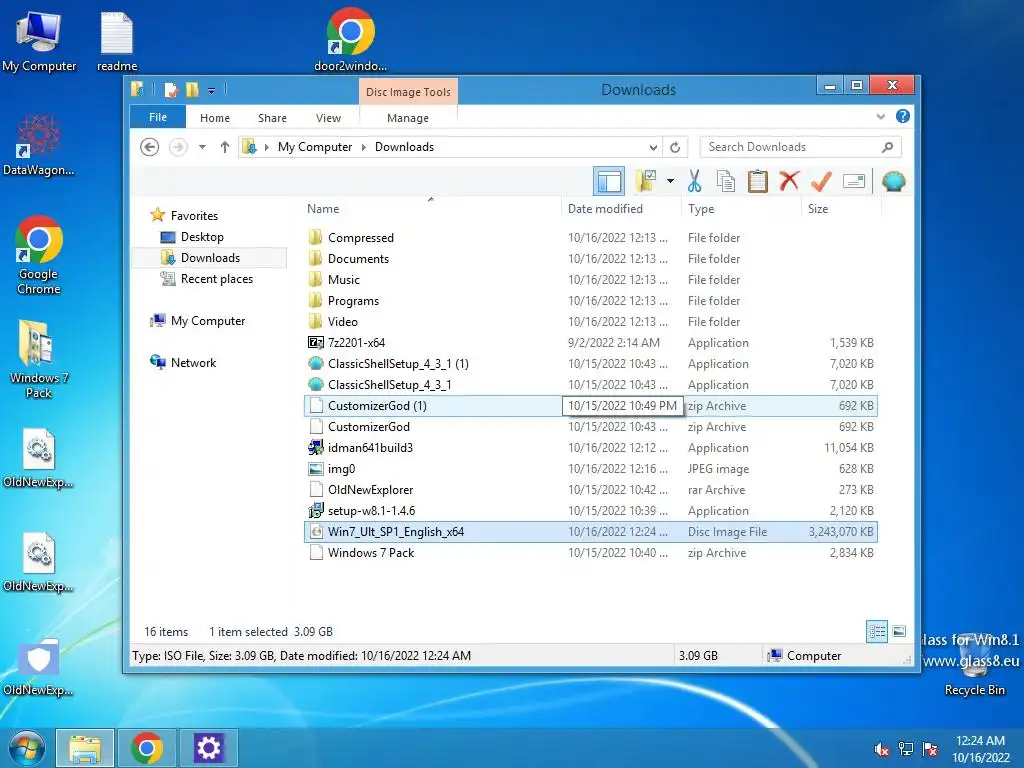Expand the ribbon with the chevron
The width and height of the screenshot is (1024, 768).
click(x=880, y=116)
